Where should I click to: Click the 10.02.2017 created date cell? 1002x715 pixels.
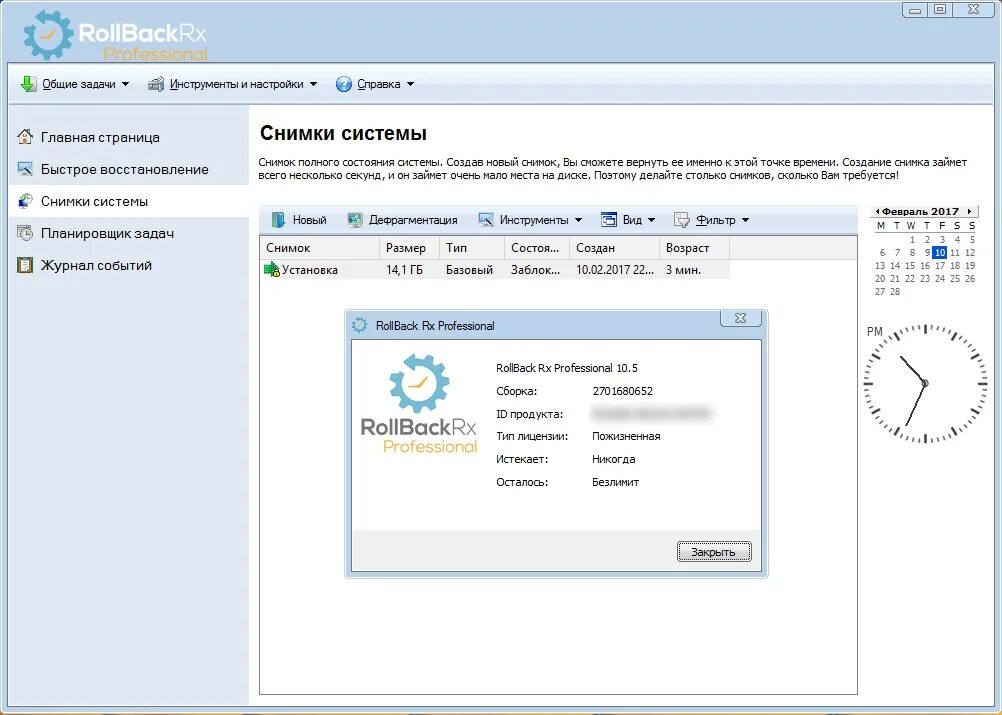pos(615,270)
